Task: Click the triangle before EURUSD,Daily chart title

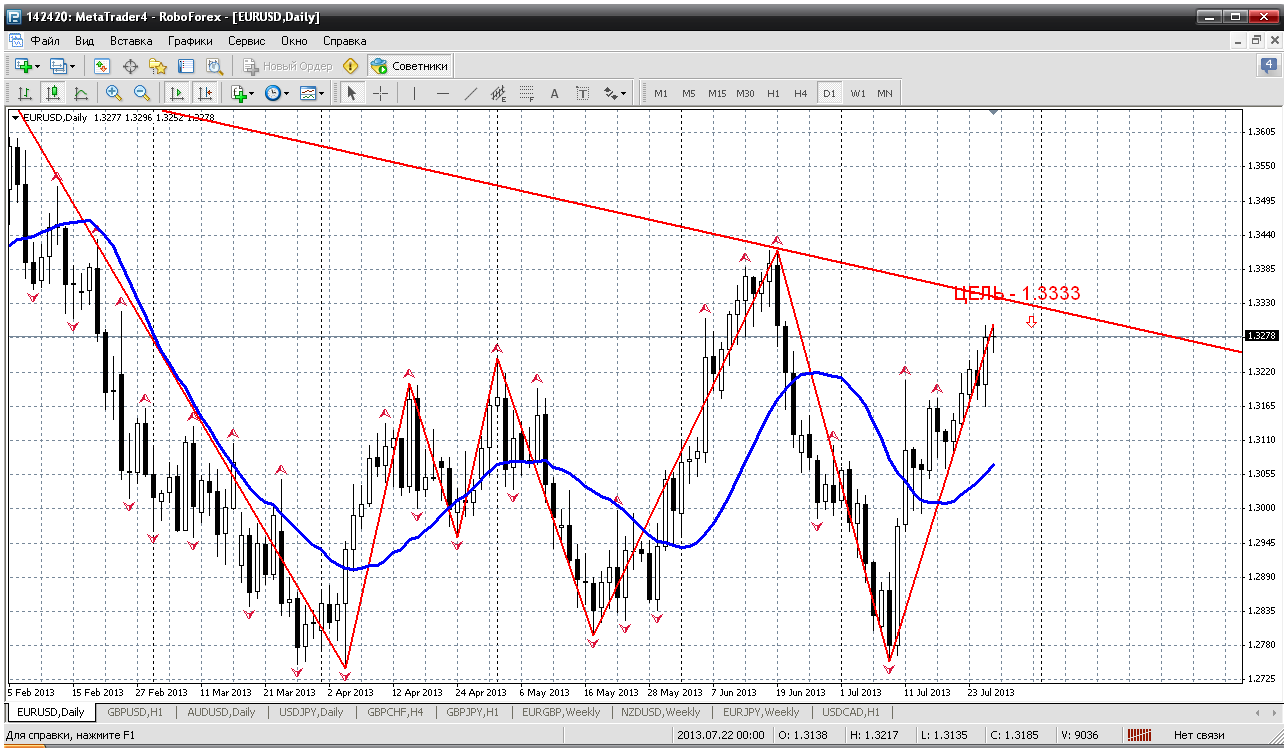Action: 15,118
